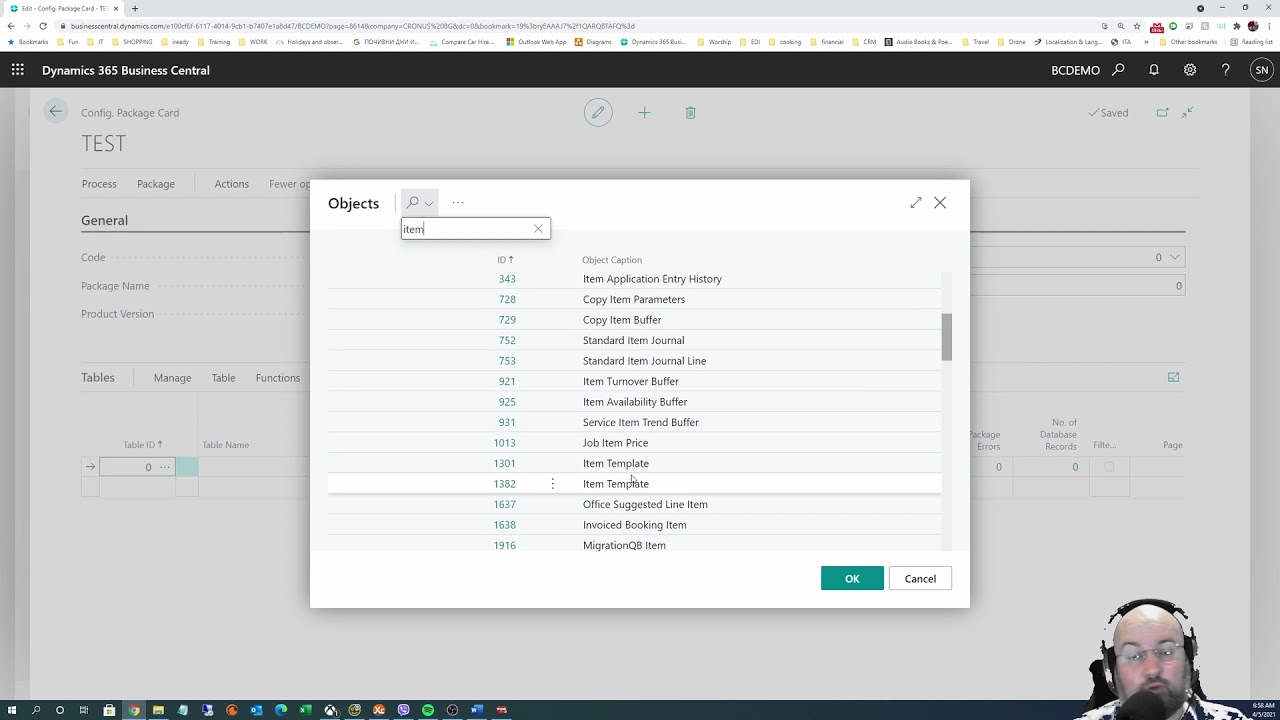The height and width of the screenshot is (720, 1280).
Task: Open the settings gear
Action: pos(1190,70)
